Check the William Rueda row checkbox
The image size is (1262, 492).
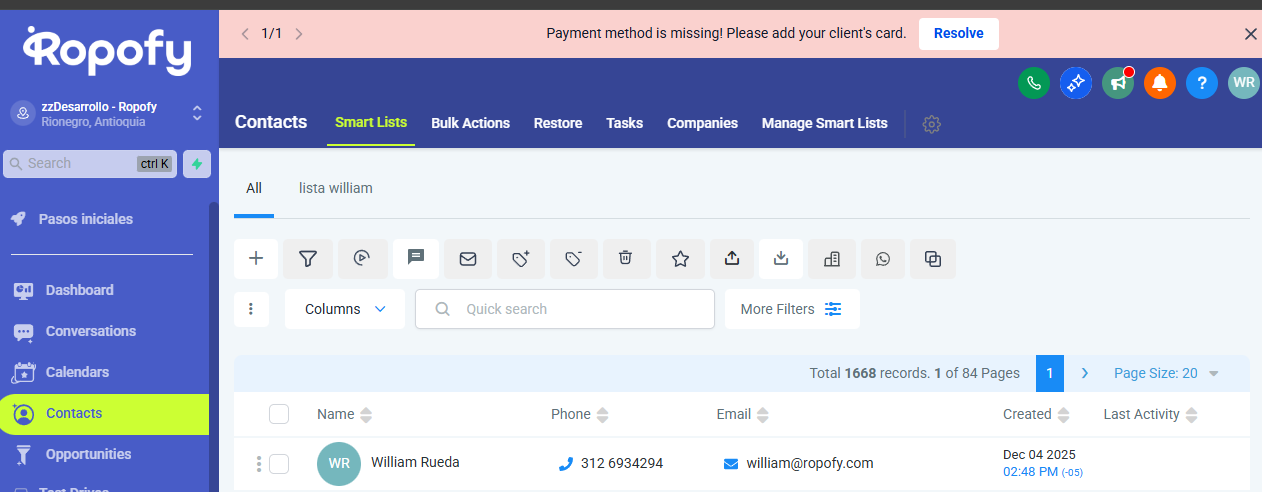(279, 463)
